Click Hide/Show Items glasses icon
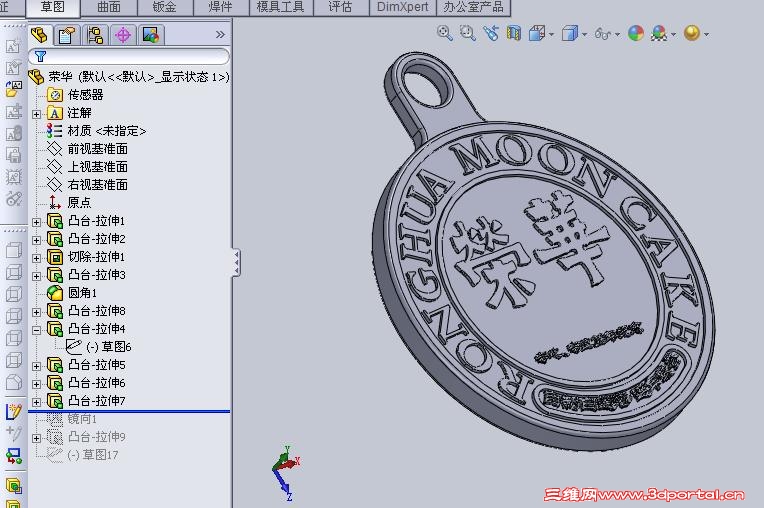Screen dimensions: 764x508 point(603,34)
